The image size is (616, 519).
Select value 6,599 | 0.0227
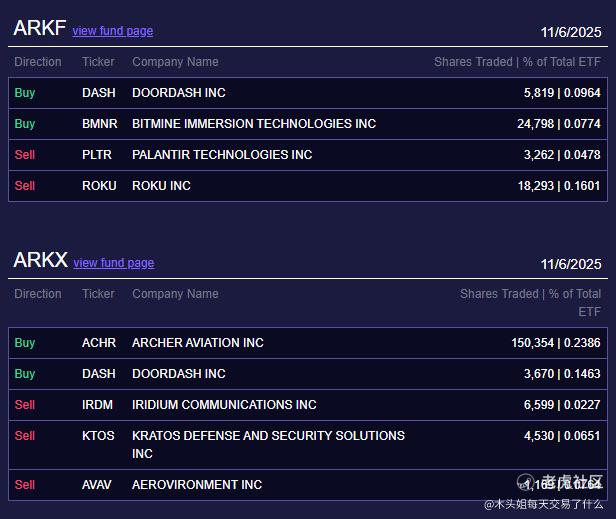point(562,405)
